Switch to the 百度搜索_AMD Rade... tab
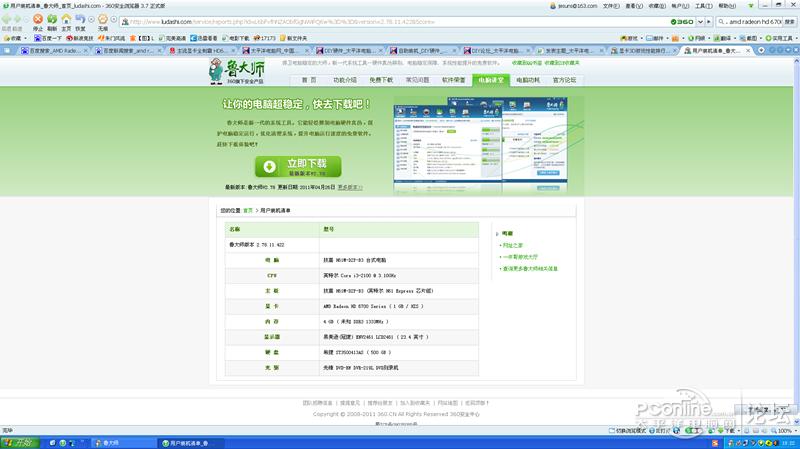 (x=54, y=51)
